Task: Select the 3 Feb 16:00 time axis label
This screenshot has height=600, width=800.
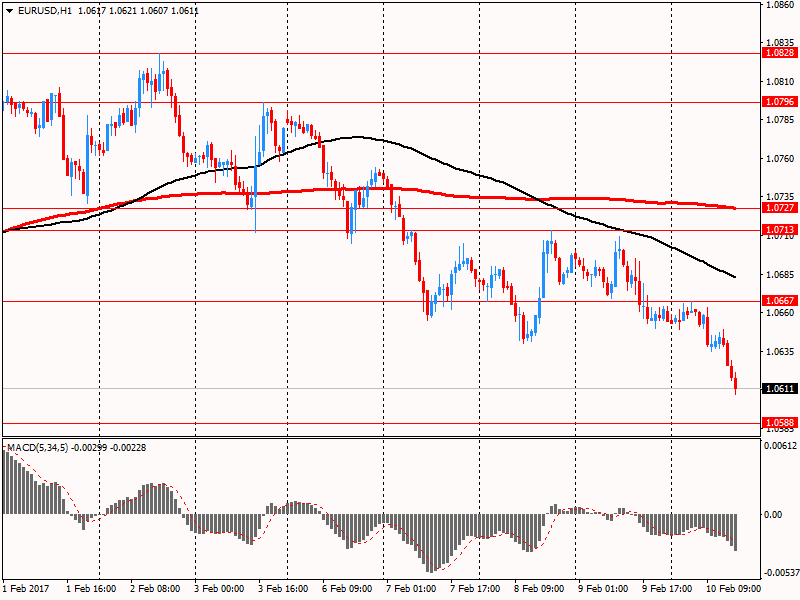Action: pyautogui.click(x=283, y=588)
